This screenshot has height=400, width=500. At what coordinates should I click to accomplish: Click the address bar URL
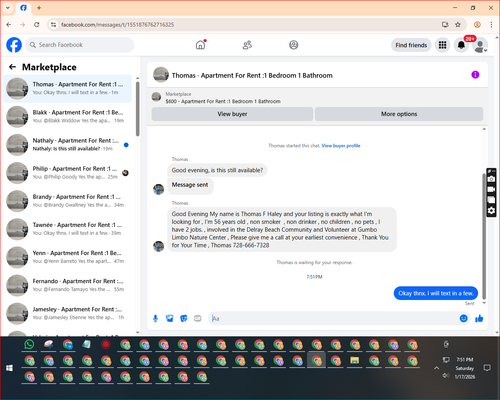pyautogui.click(x=117, y=25)
